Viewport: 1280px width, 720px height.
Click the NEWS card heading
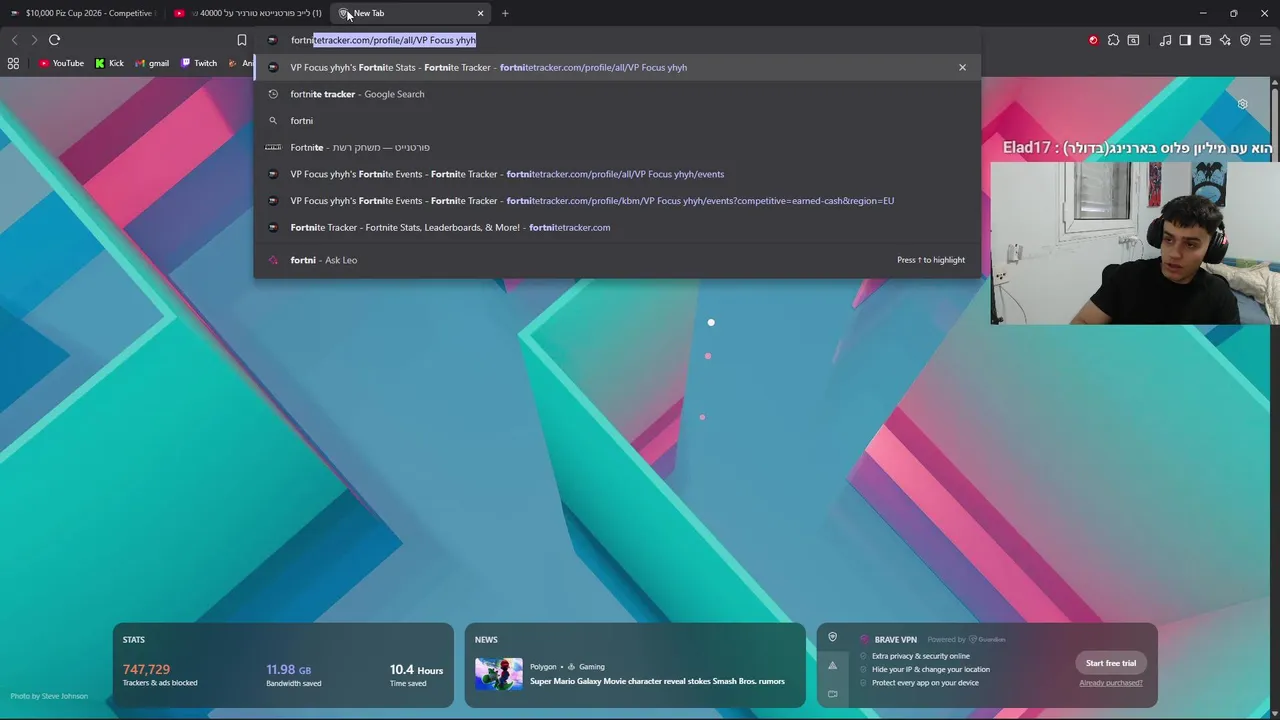pos(486,640)
